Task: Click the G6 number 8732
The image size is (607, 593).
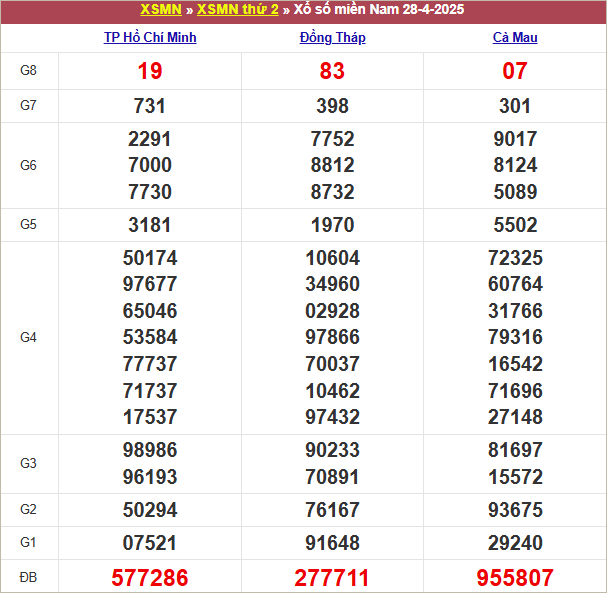Action: tap(332, 192)
